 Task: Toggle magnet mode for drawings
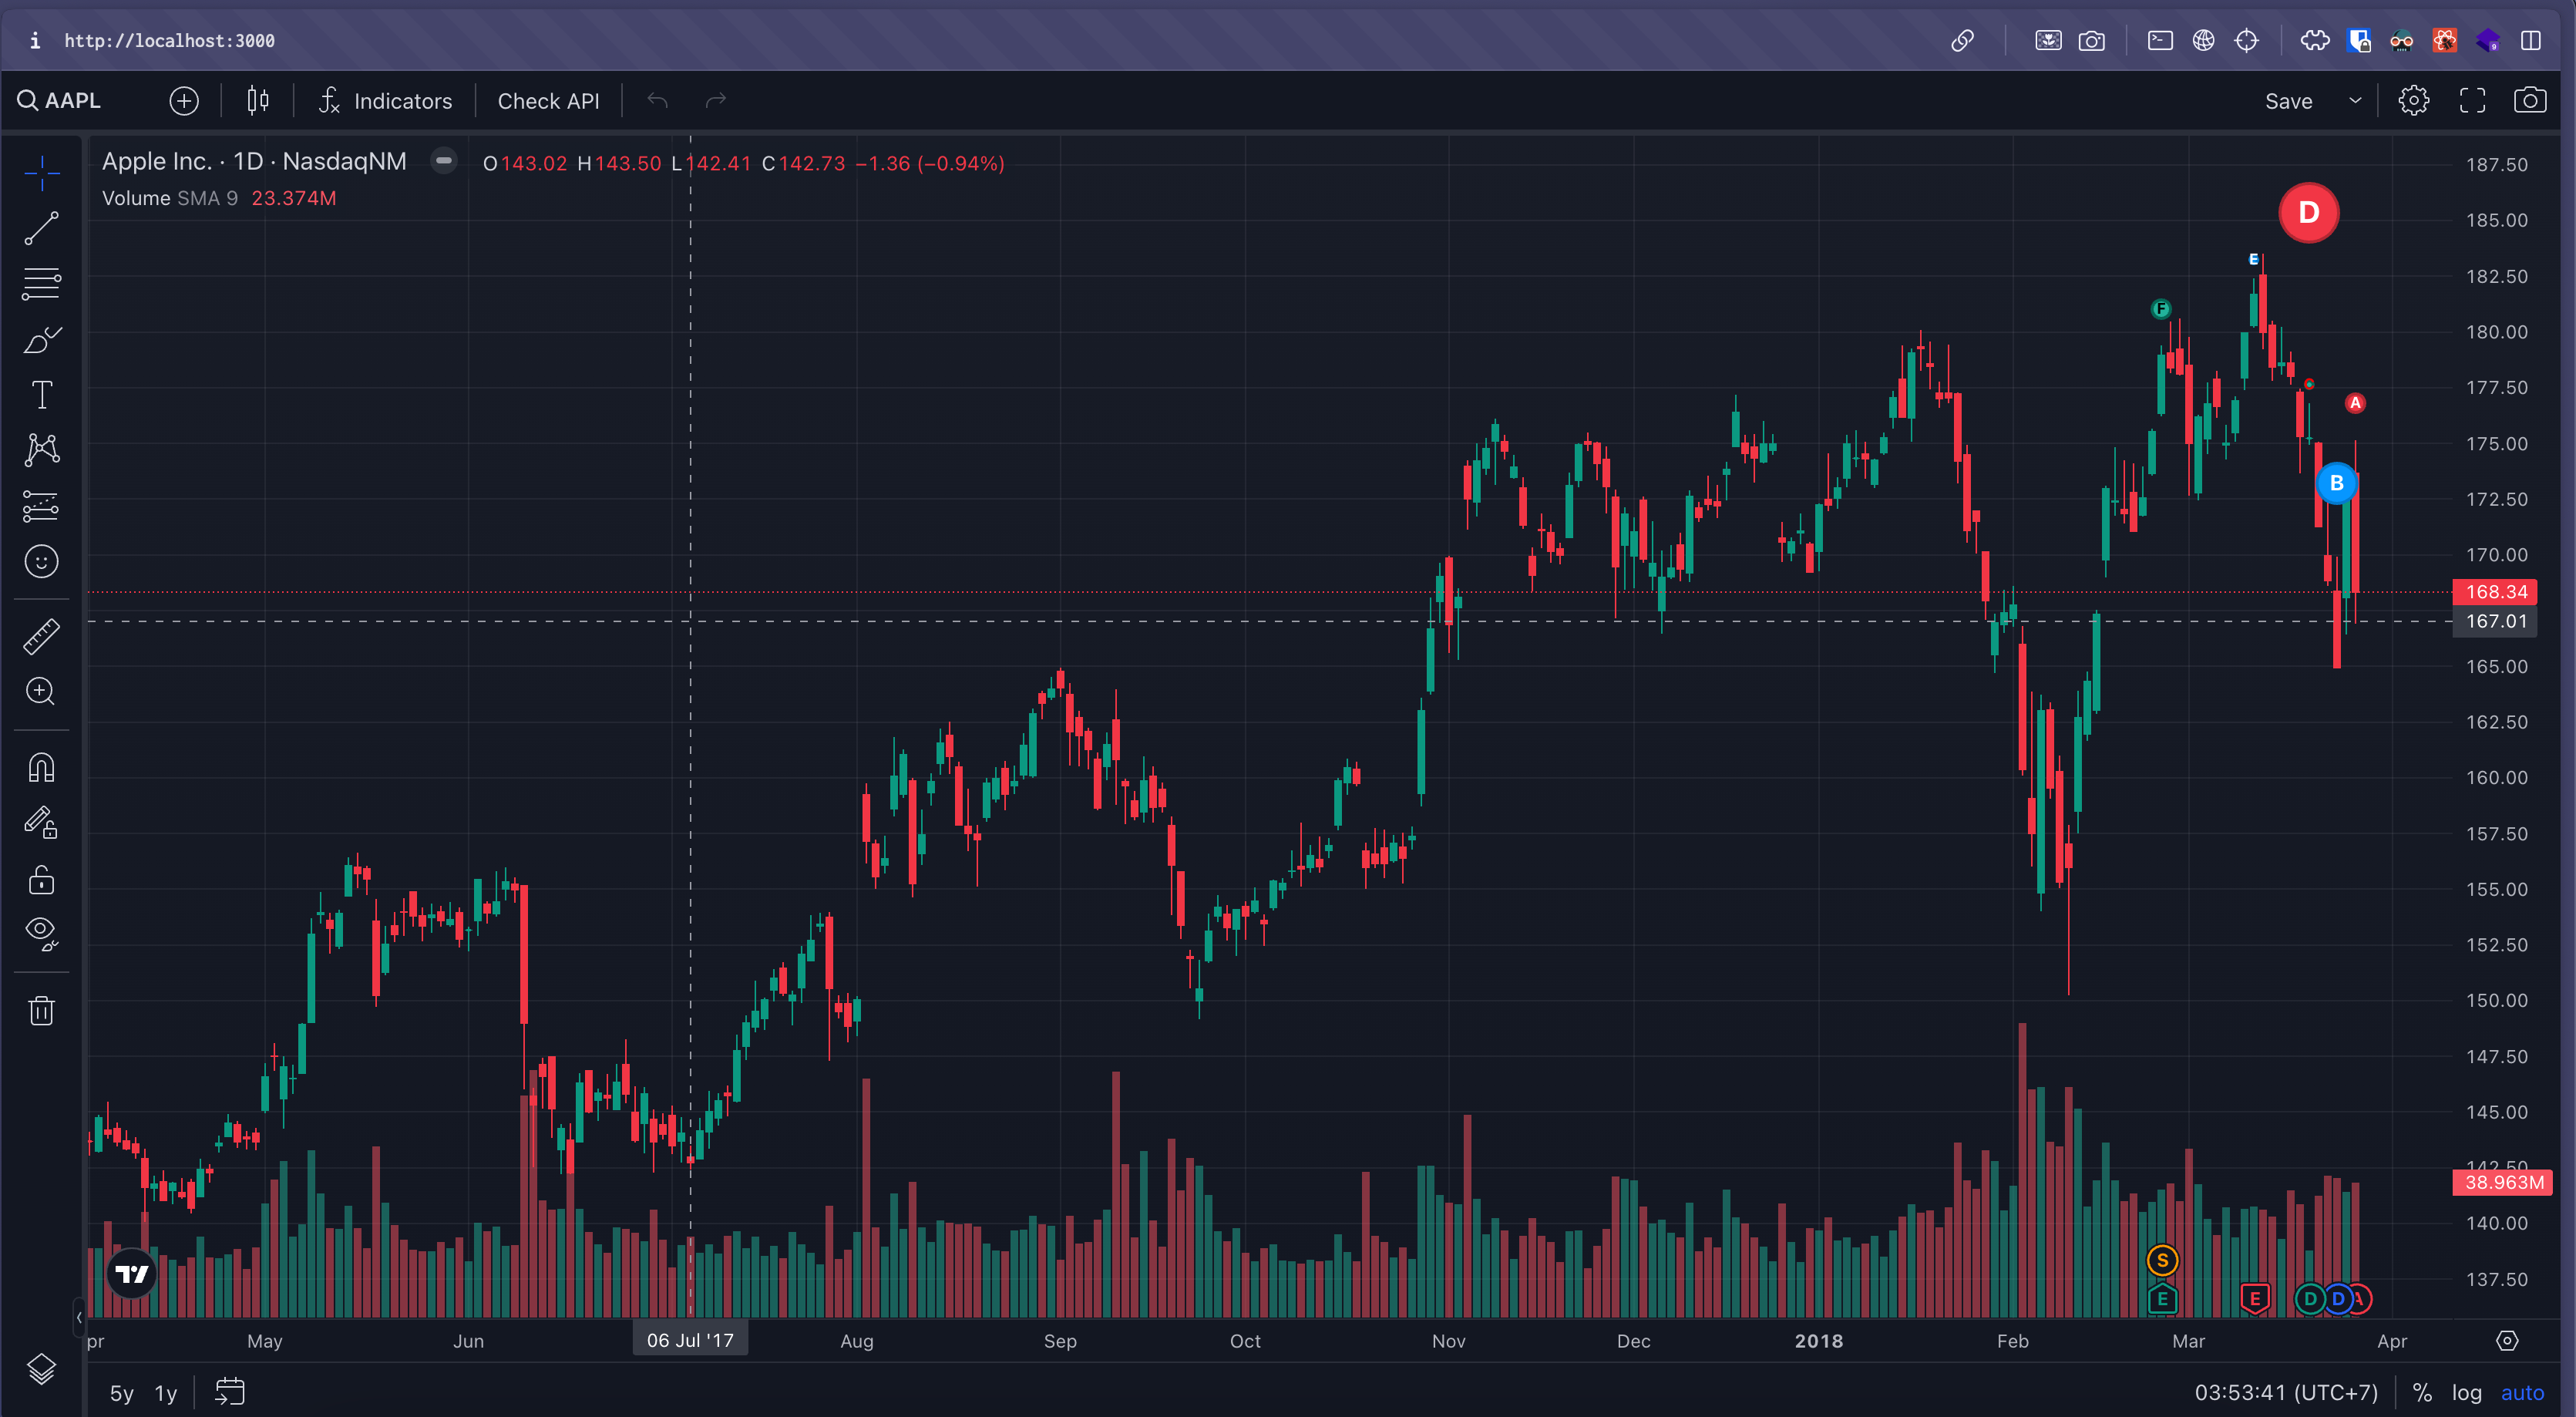point(41,768)
